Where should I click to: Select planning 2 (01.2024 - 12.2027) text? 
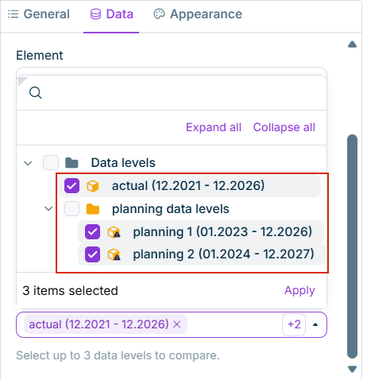pos(223,254)
